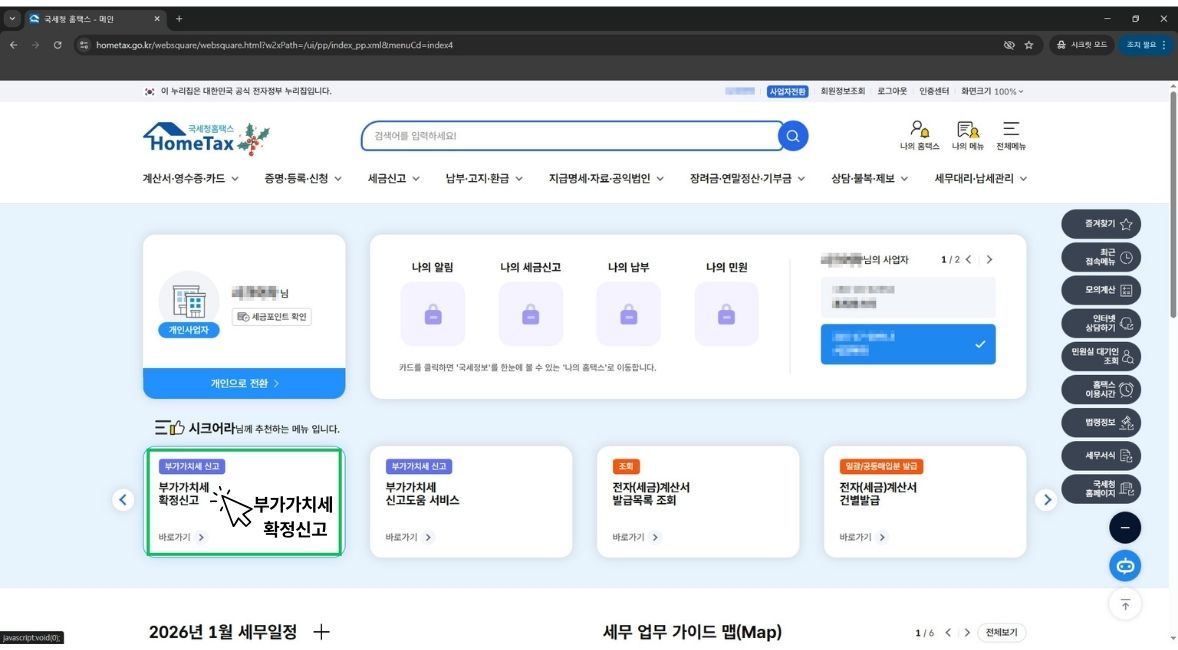Open 나의 알림 lock card
The width and height of the screenshot is (1178, 650).
[x=433, y=314]
